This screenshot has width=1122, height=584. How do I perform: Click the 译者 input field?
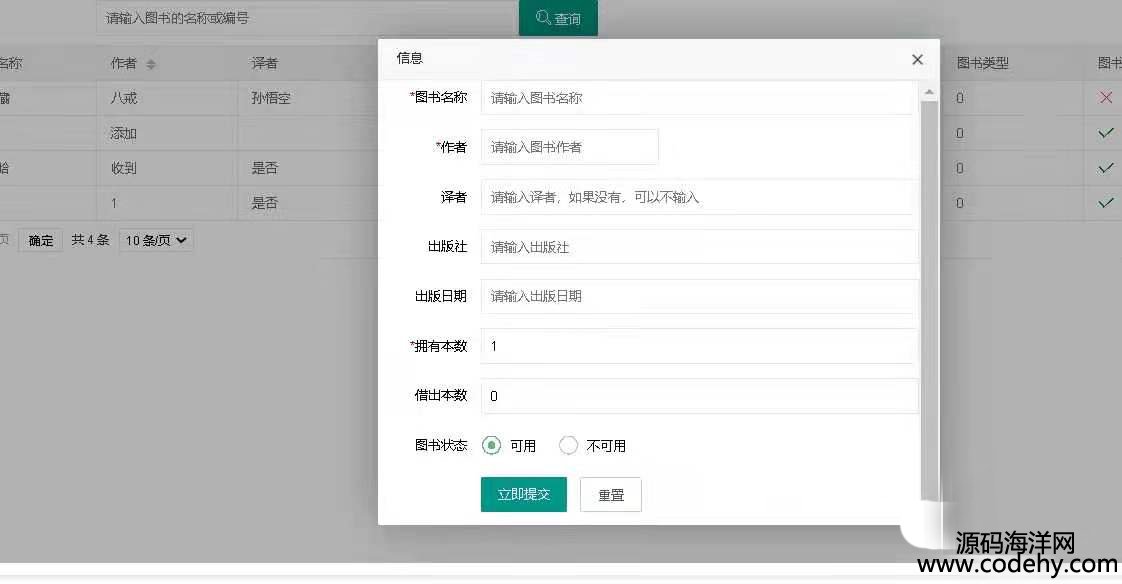(697, 197)
